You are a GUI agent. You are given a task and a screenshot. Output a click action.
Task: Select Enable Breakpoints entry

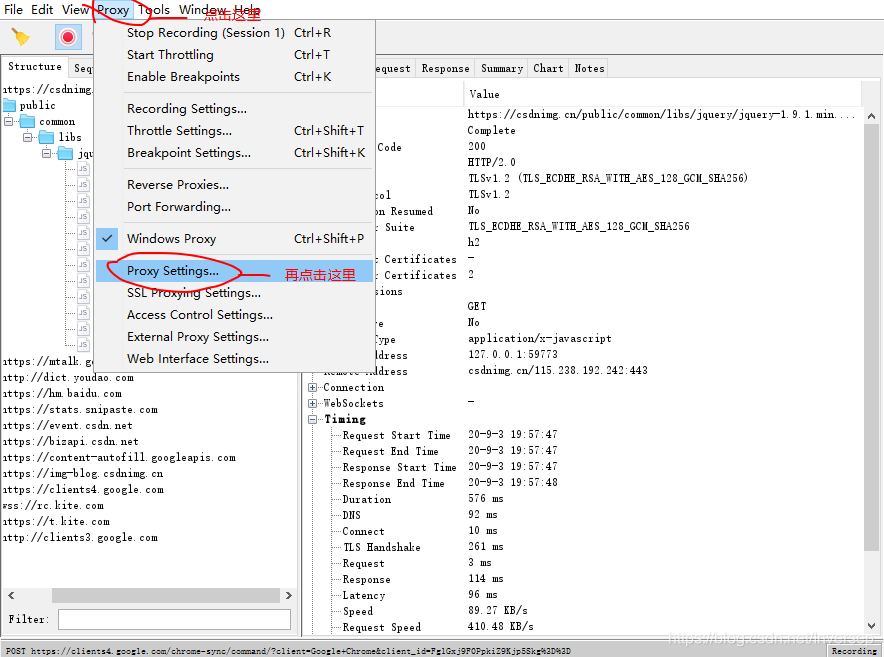click(235, 77)
